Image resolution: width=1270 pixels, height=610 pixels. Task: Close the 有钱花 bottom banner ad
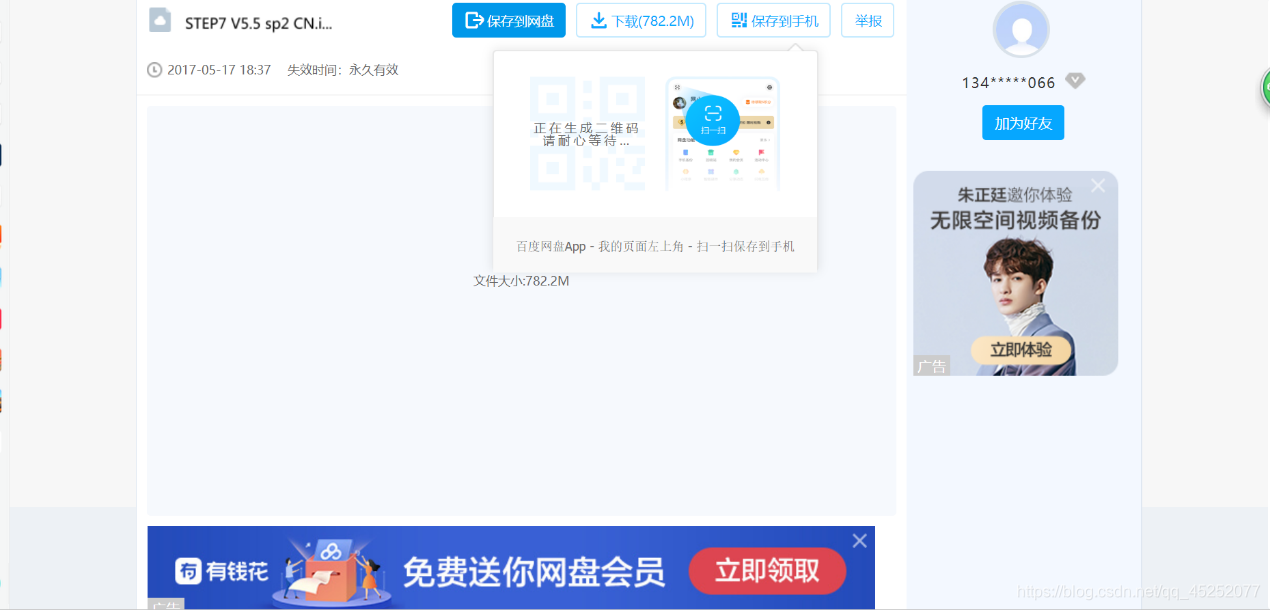(859, 541)
